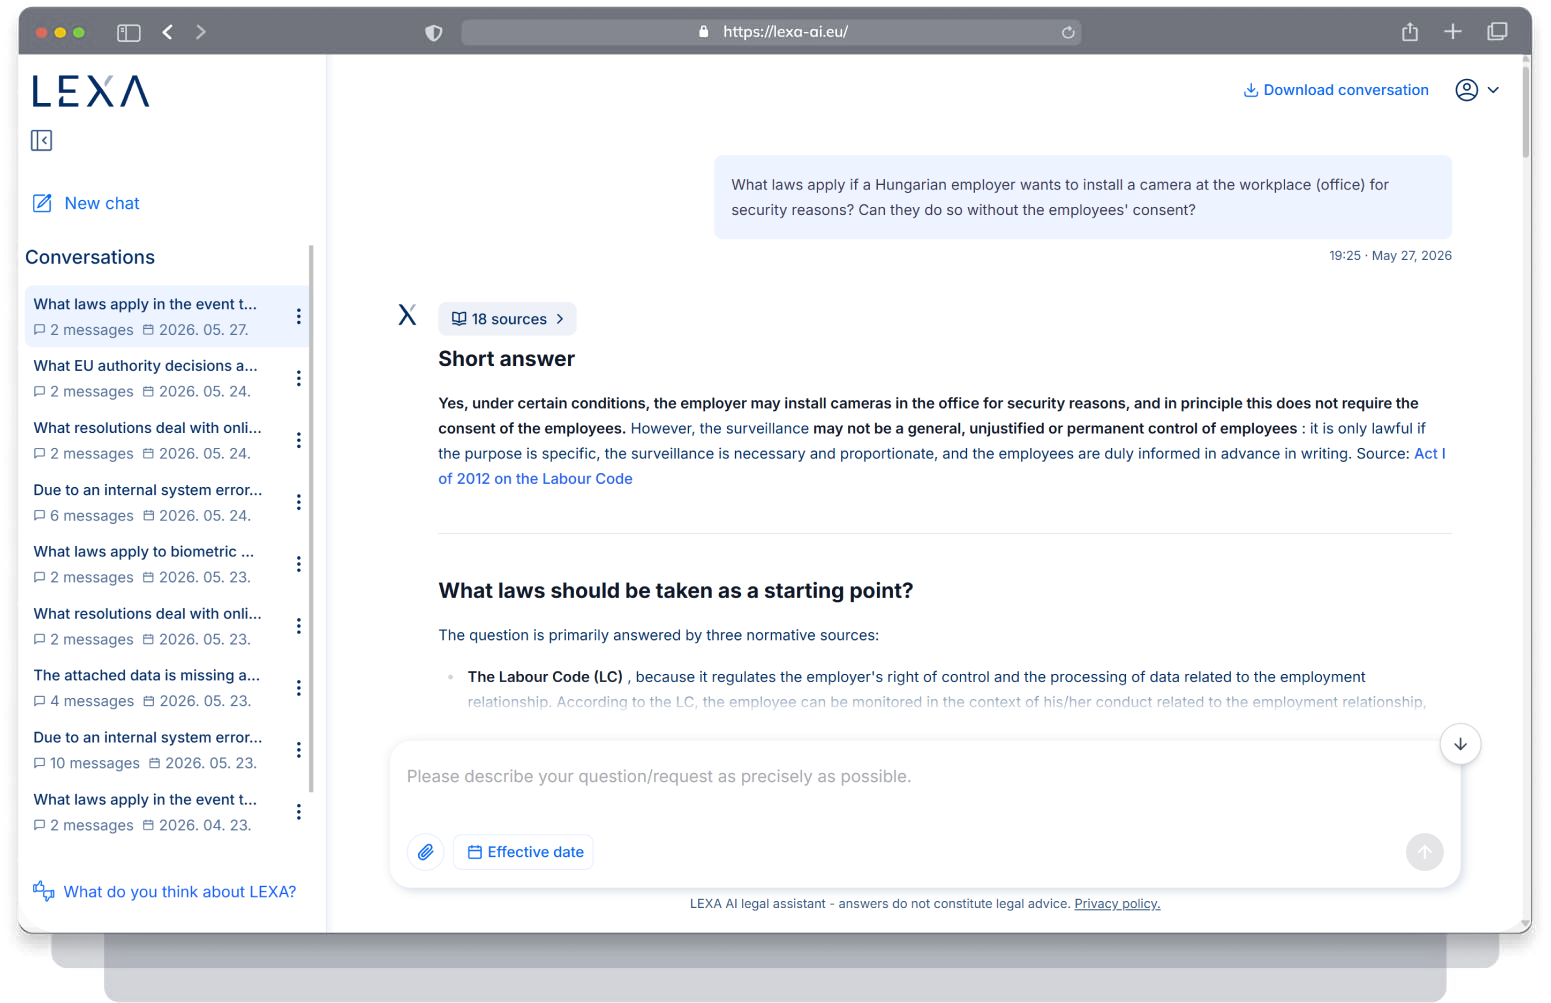This screenshot has height=1003, width=1551.
Task: Open the 10 messages internal system error conversation
Action: point(156,750)
